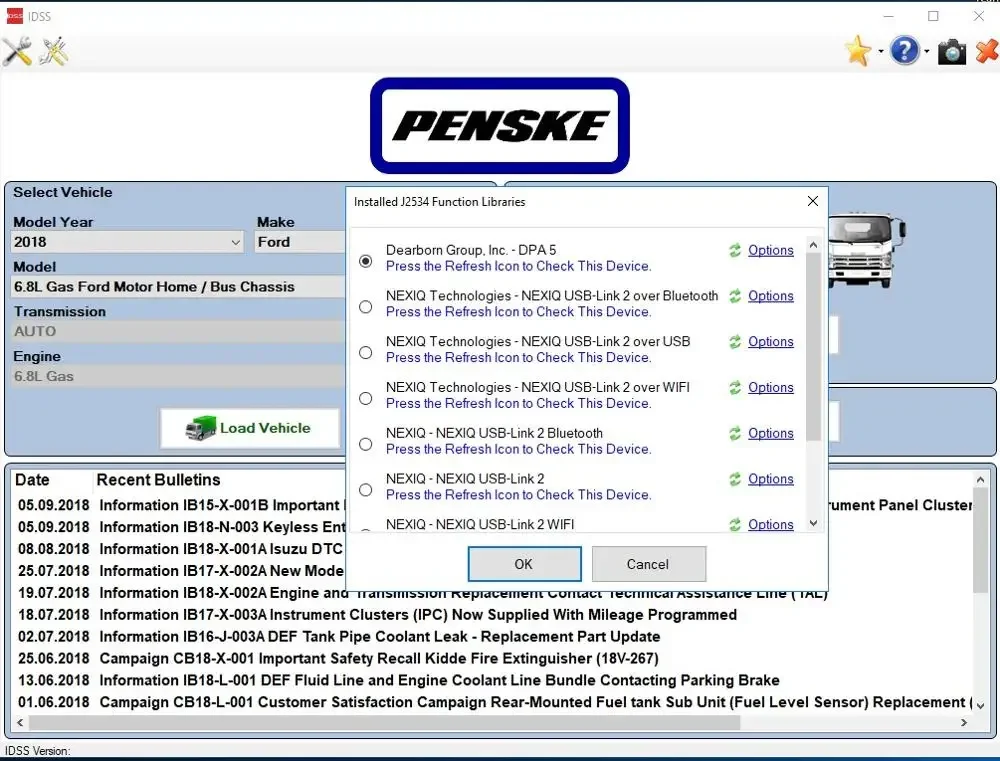Select NEXIQ USB-Link 2 over USB radio
The height and width of the screenshot is (761, 1000).
tap(365, 352)
